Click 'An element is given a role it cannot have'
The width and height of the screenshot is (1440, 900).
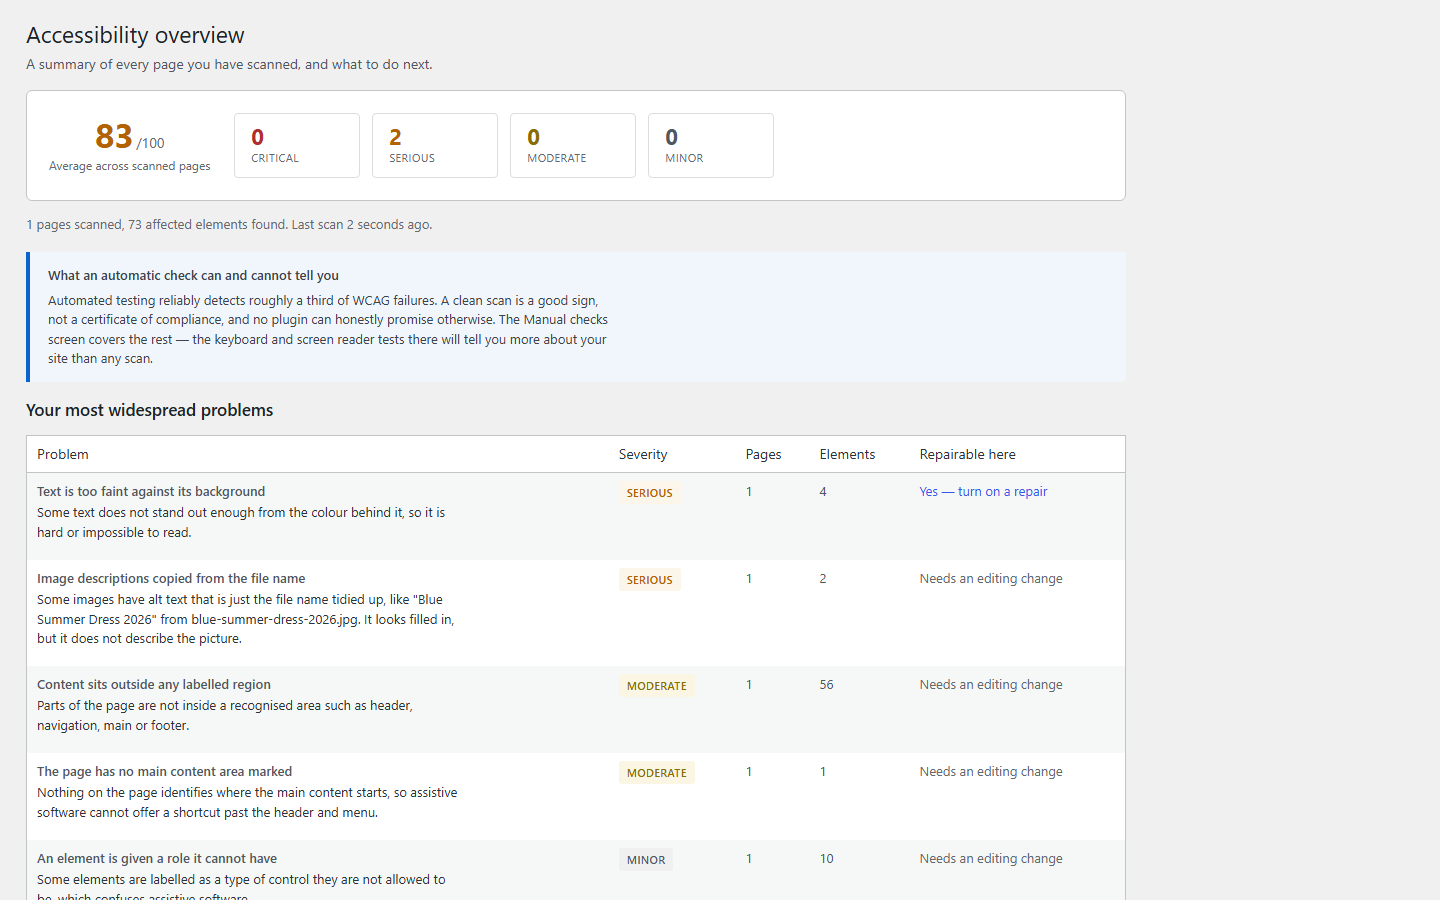point(157,859)
